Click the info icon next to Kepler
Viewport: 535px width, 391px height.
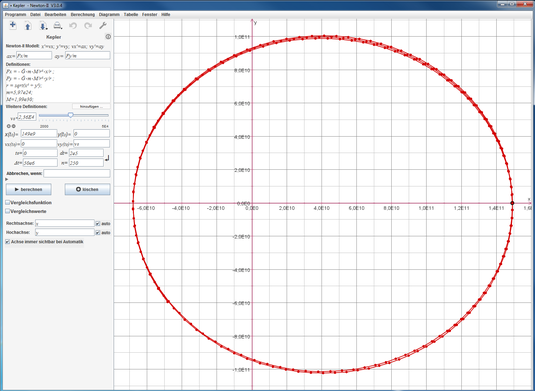click(x=108, y=37)
